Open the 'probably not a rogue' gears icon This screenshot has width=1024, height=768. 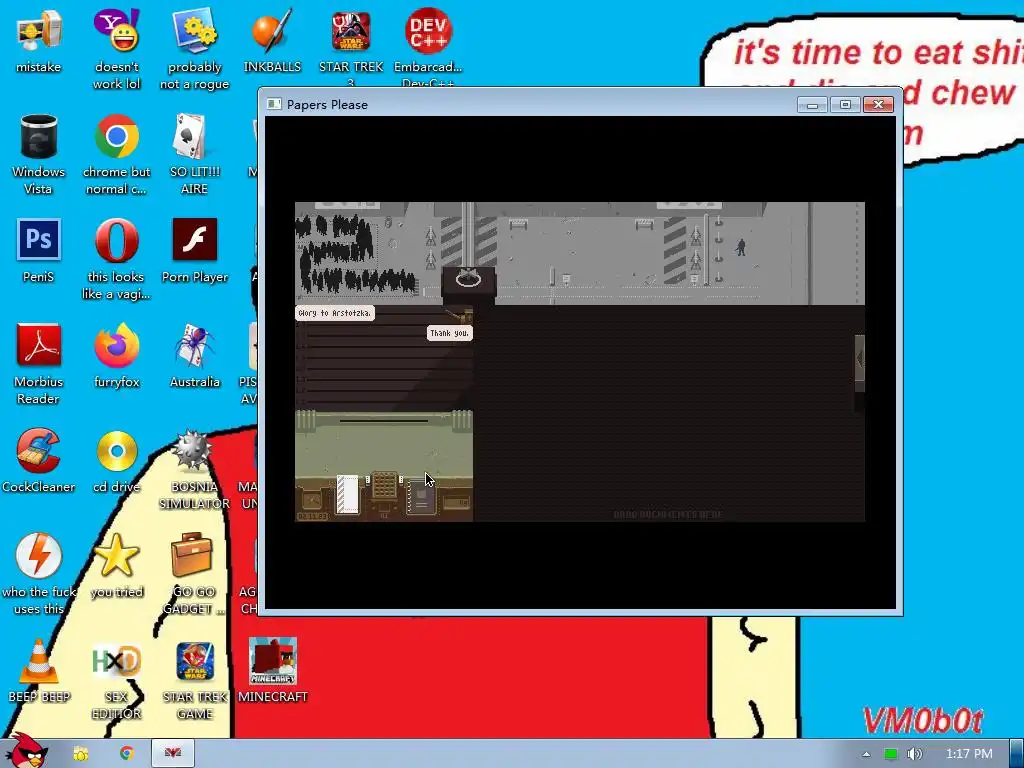coord(195,31)
